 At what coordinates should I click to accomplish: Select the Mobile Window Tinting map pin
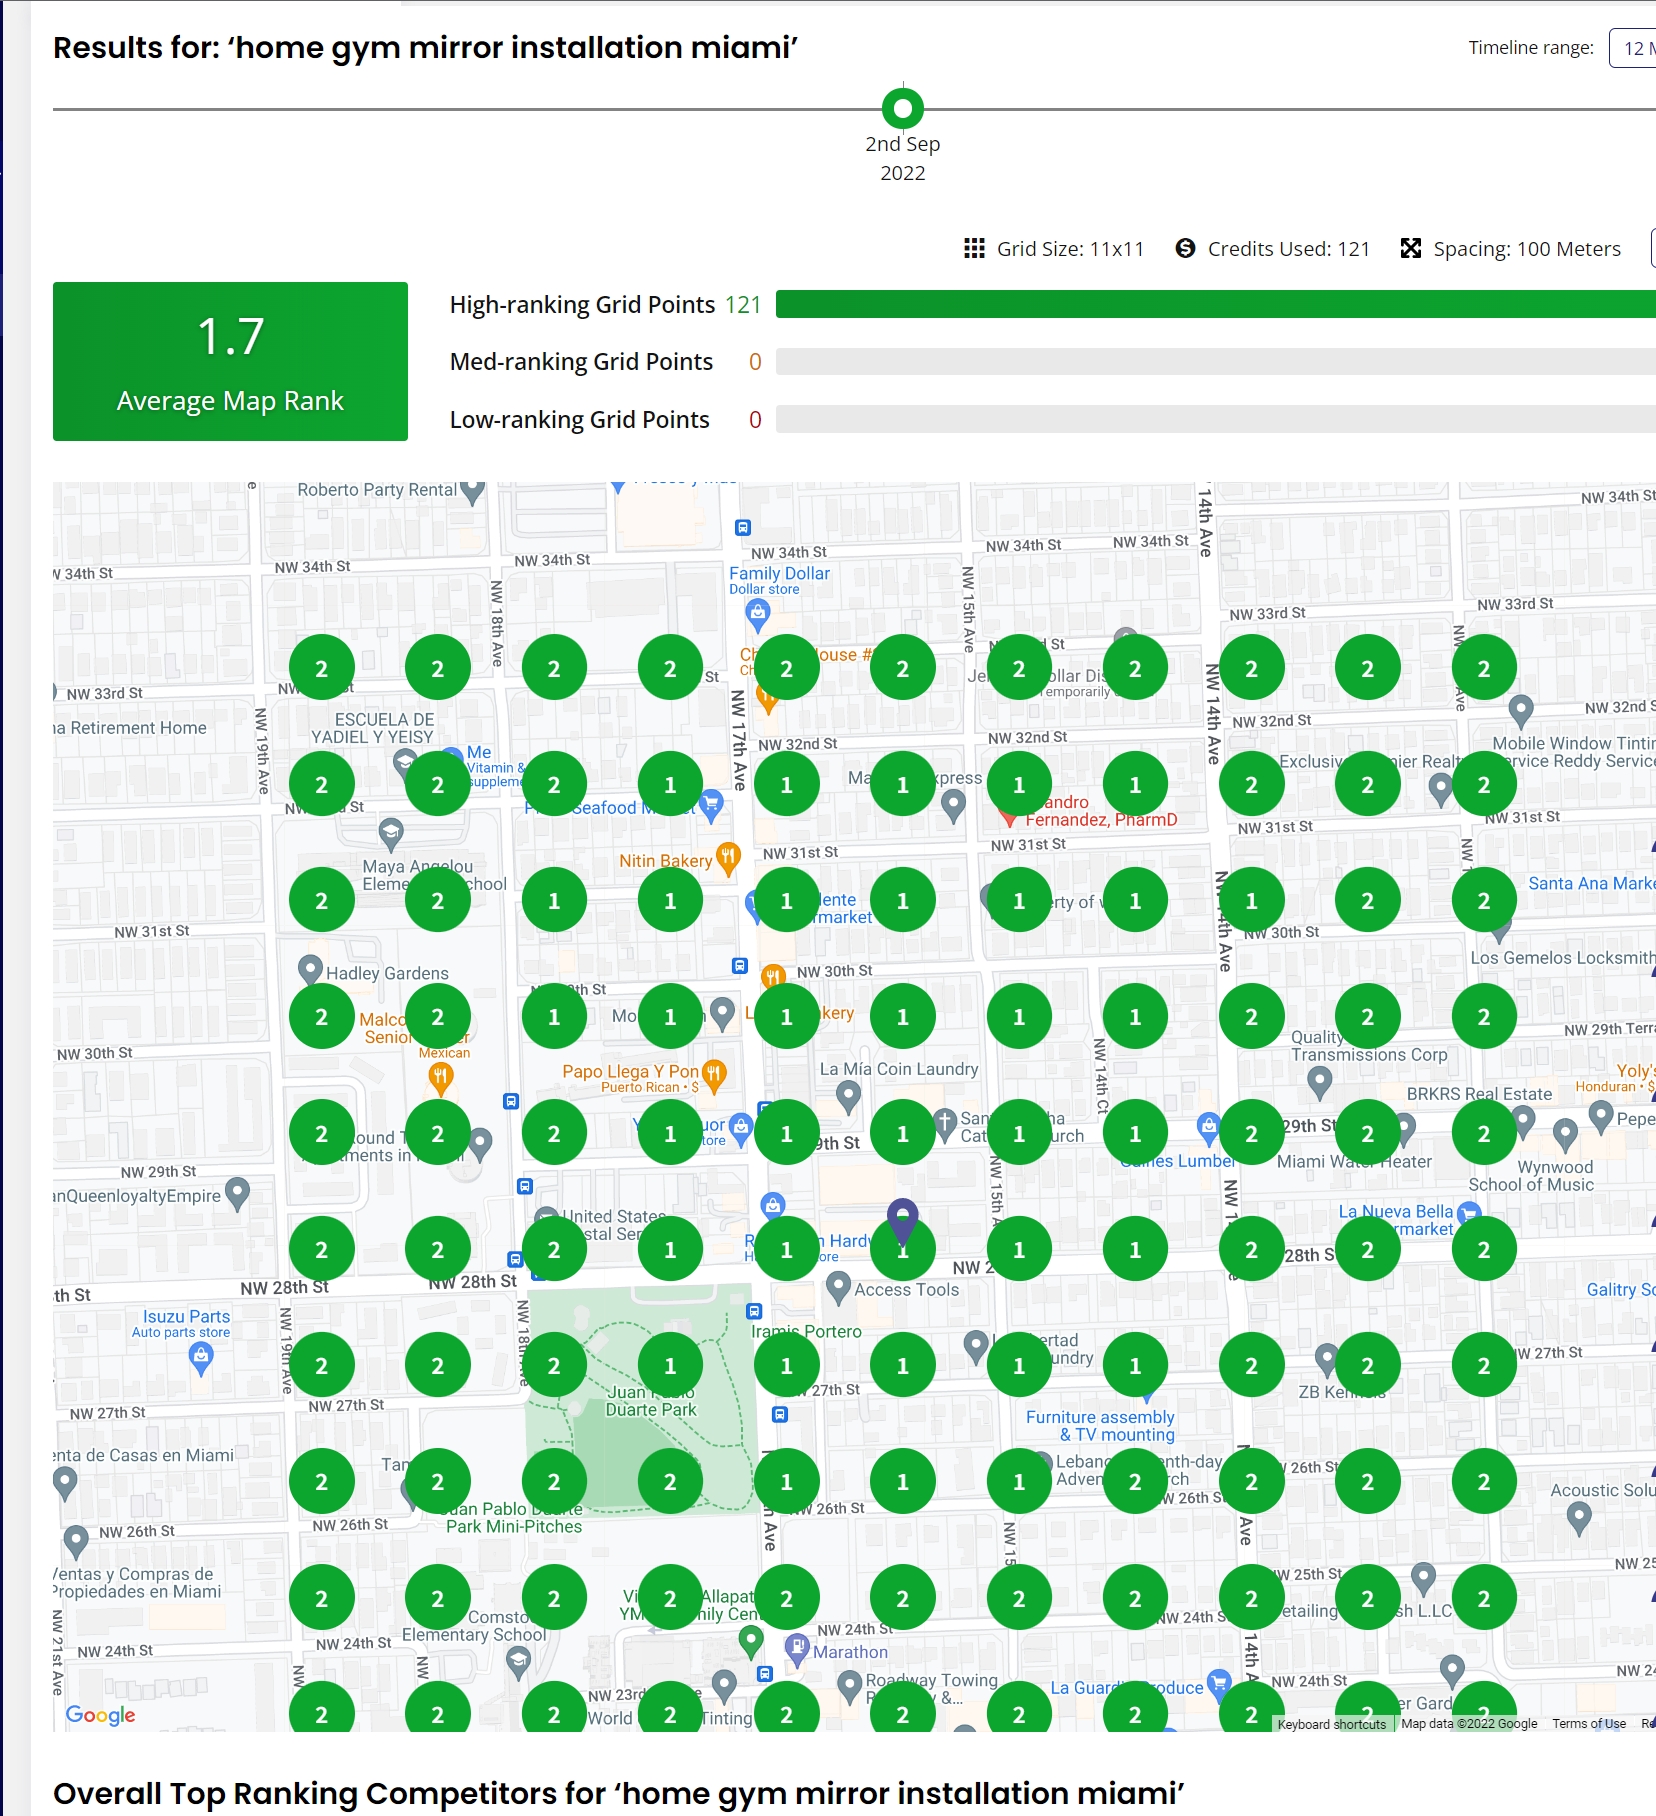pos(1521,710)
